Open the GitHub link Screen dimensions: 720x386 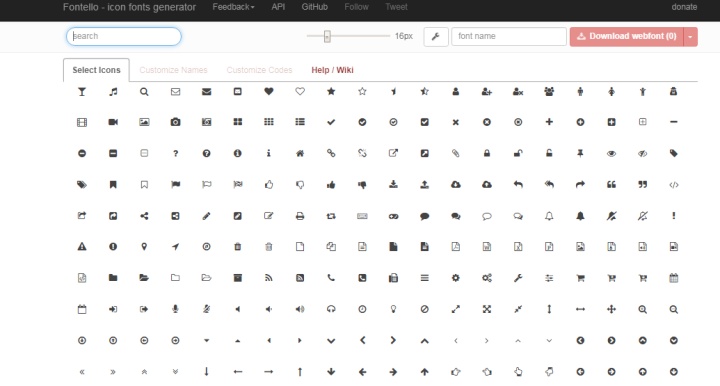point(315,7)
